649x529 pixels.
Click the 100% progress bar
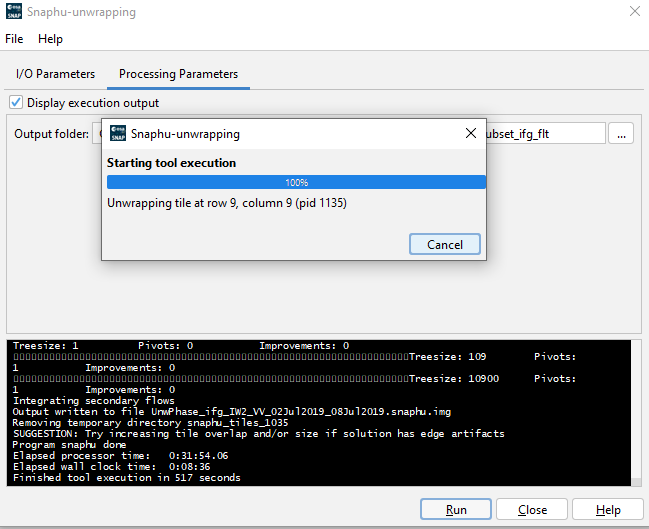(x=296, y=182)
